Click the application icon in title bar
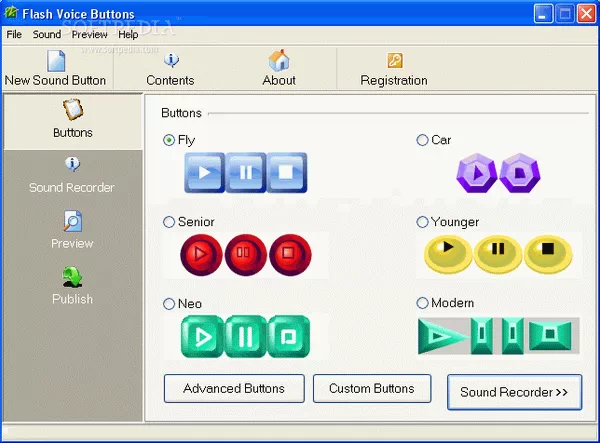This screenshot has width=600, height=443. point(11,13)
